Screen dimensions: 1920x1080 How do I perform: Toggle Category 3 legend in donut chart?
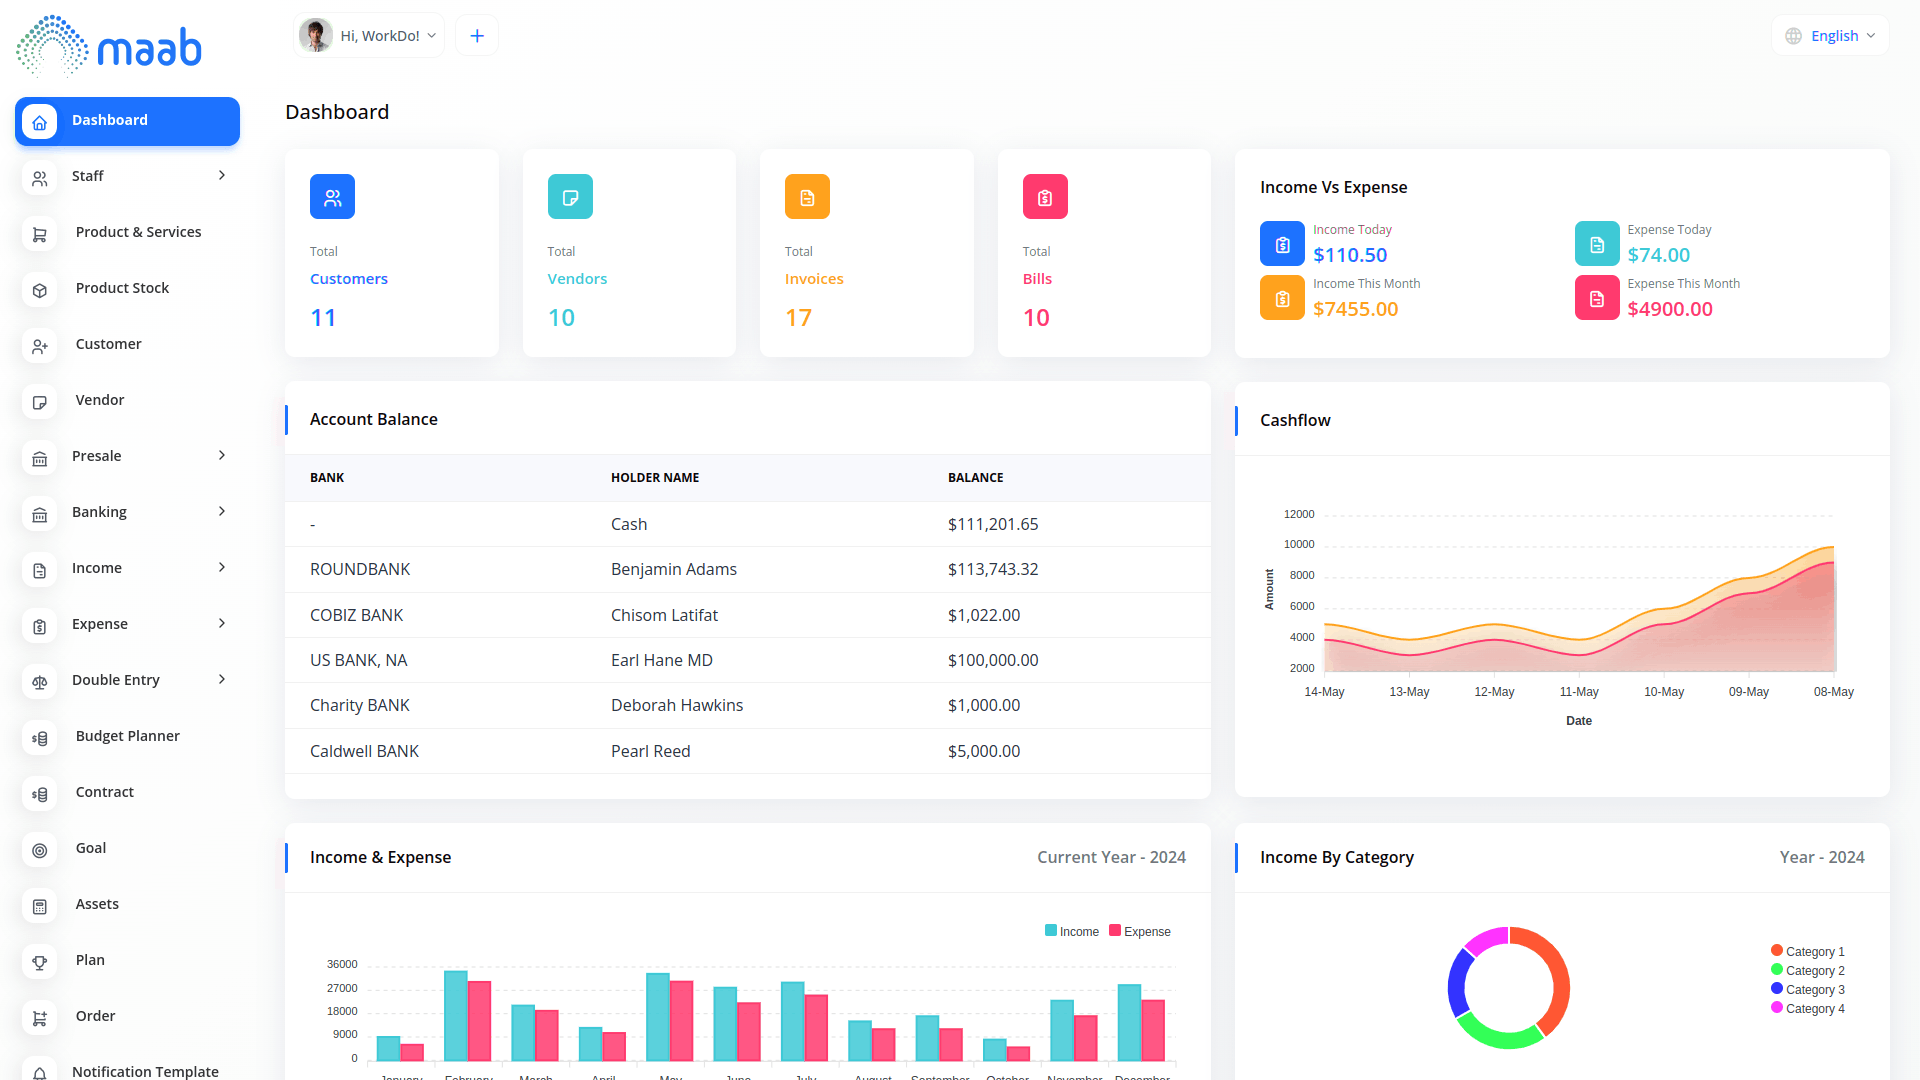click(1808, 989)
